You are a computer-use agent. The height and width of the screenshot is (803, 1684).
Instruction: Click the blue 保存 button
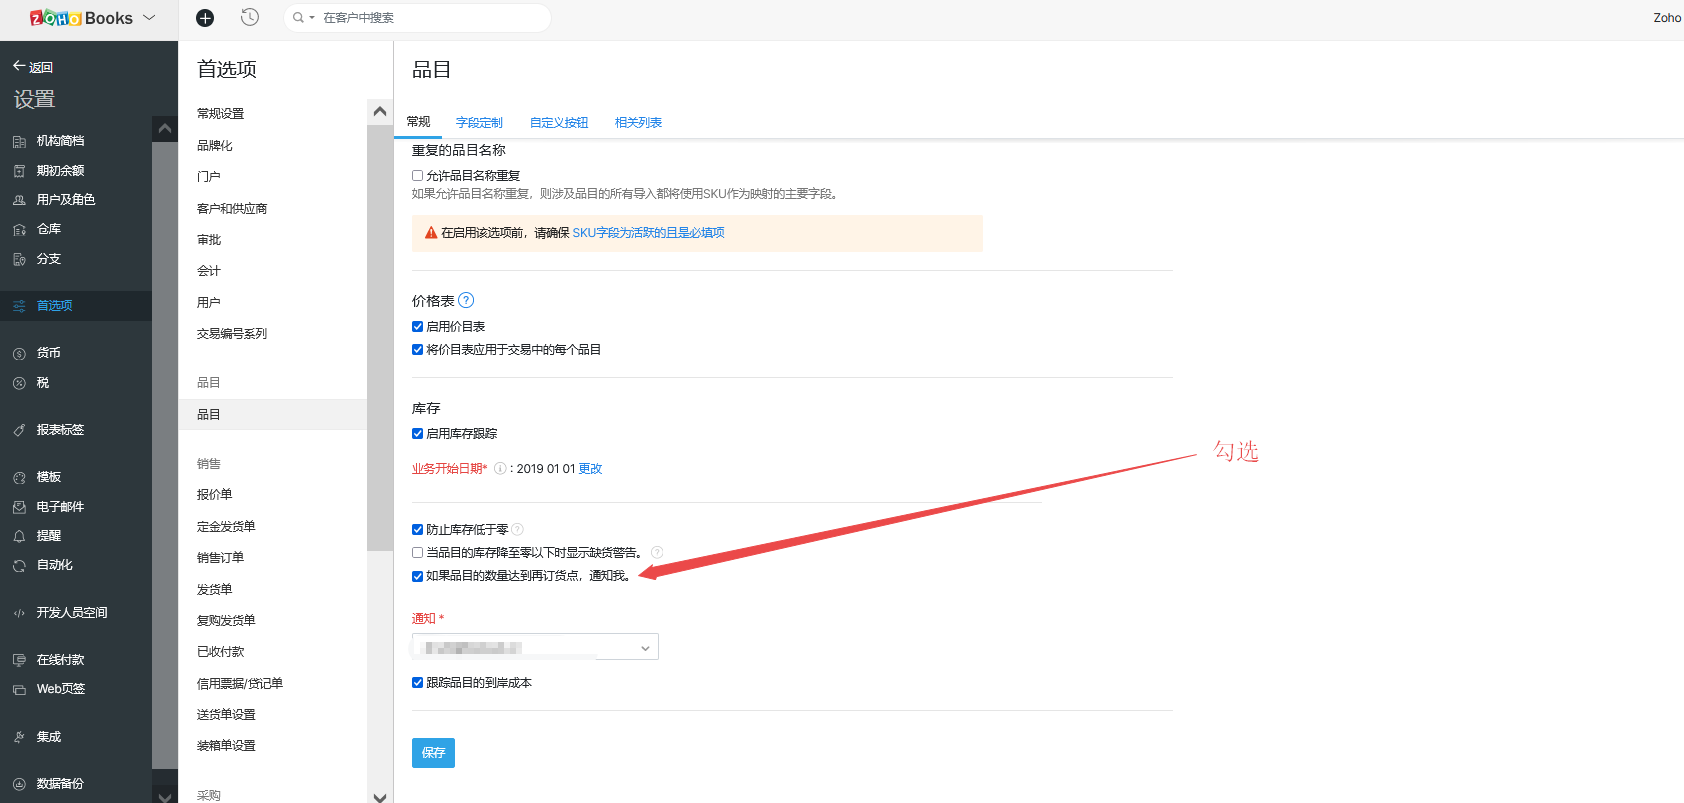point(433,753)
